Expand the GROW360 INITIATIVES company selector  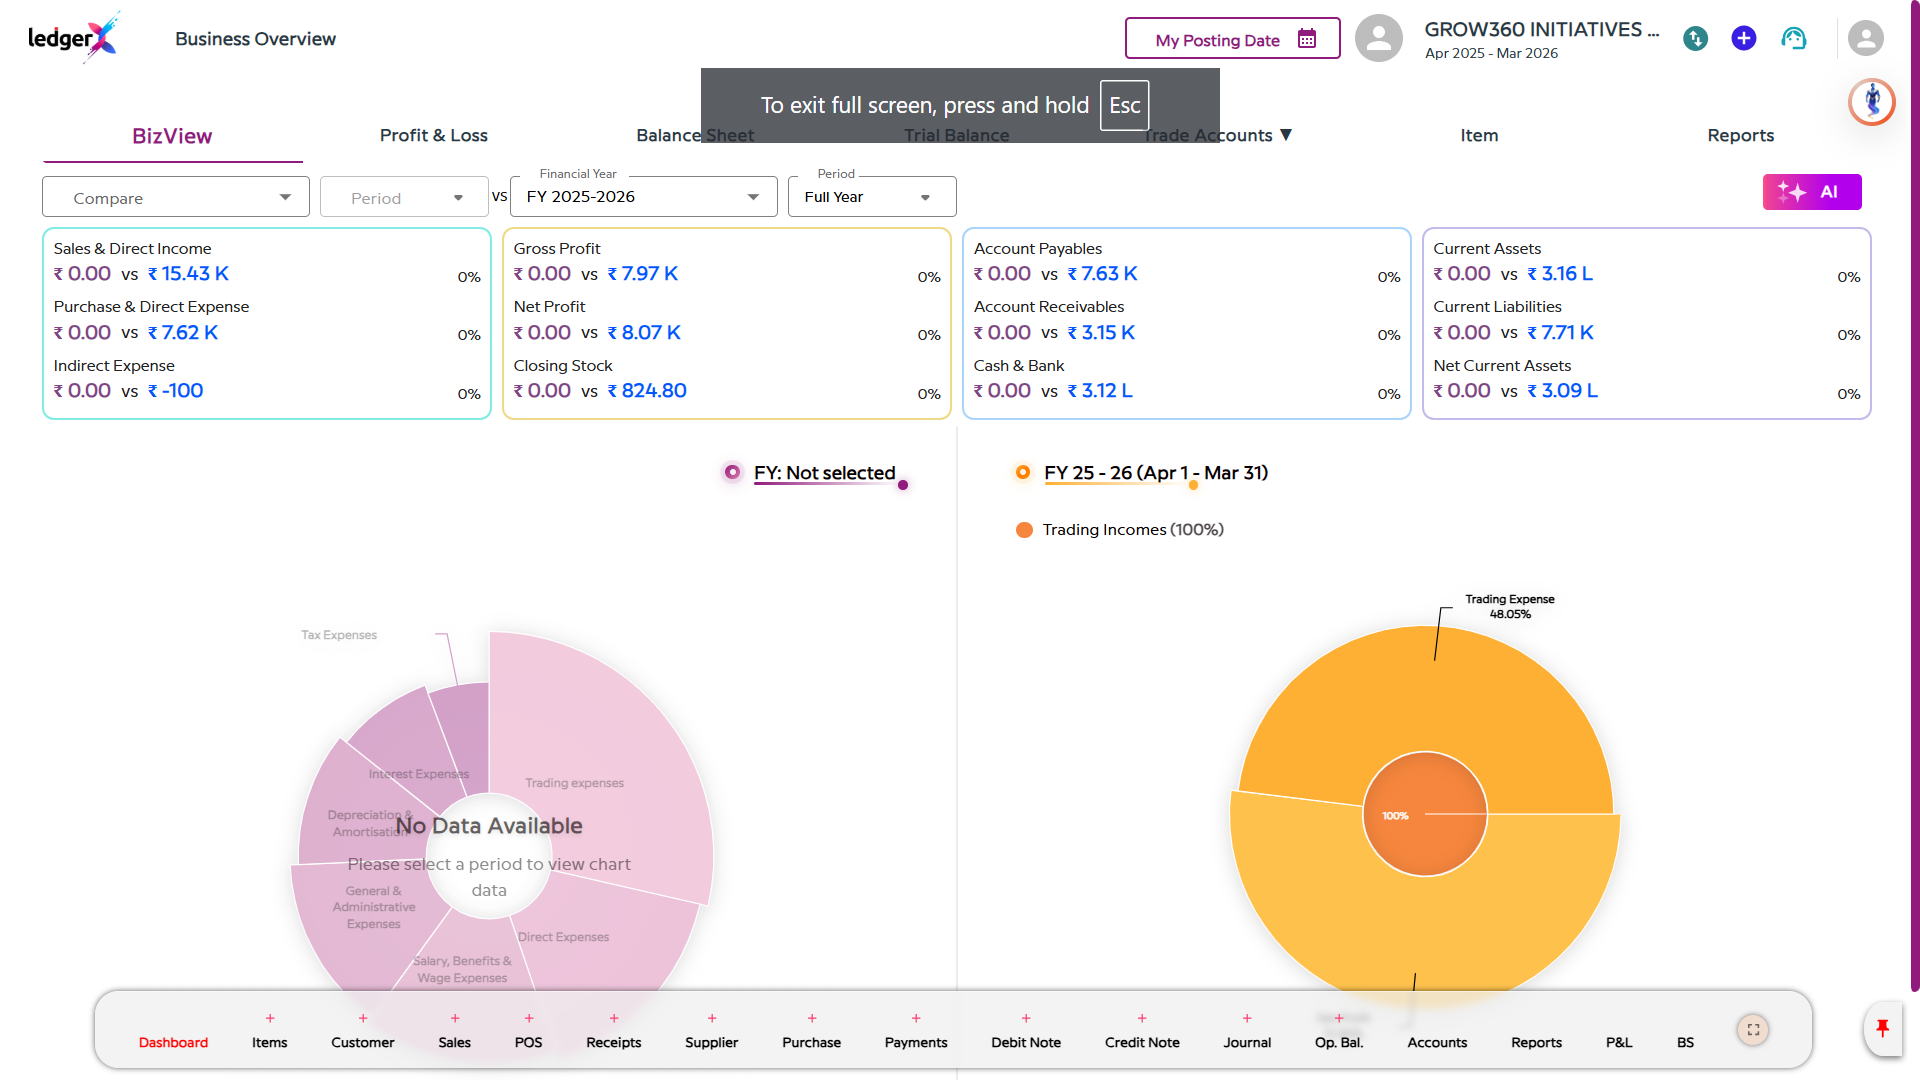(1541, 30)
